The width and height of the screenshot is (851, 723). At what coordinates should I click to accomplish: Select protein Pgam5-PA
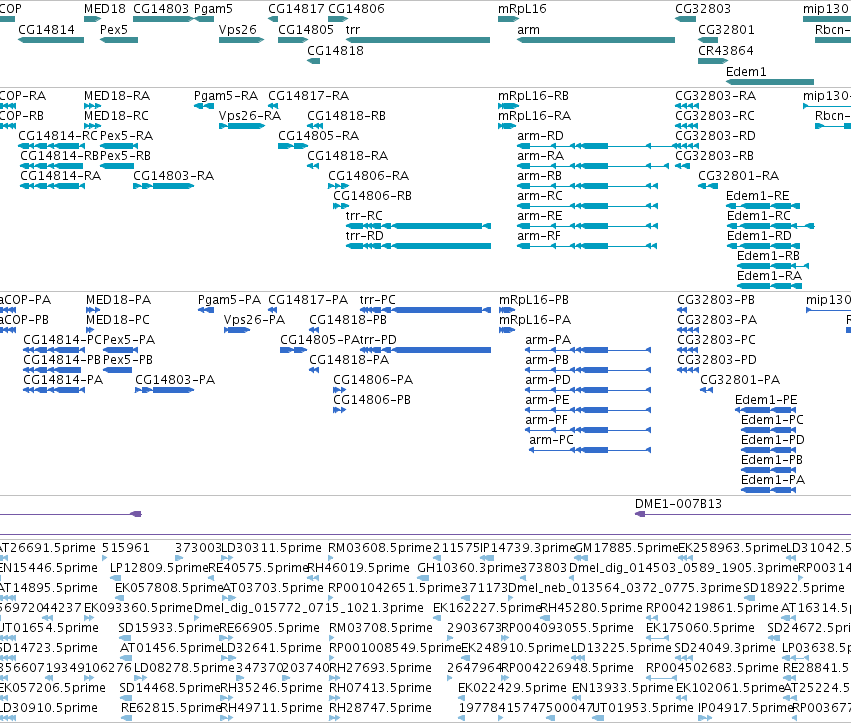coord(229,300)
